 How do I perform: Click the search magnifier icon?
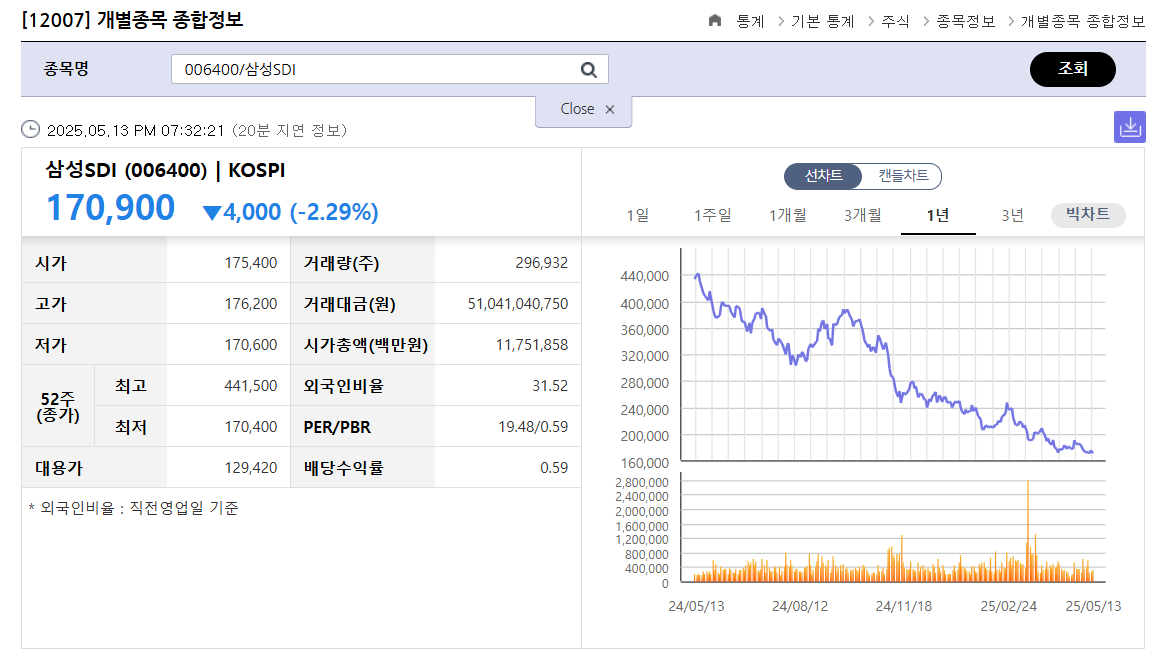tap(589, 69)
